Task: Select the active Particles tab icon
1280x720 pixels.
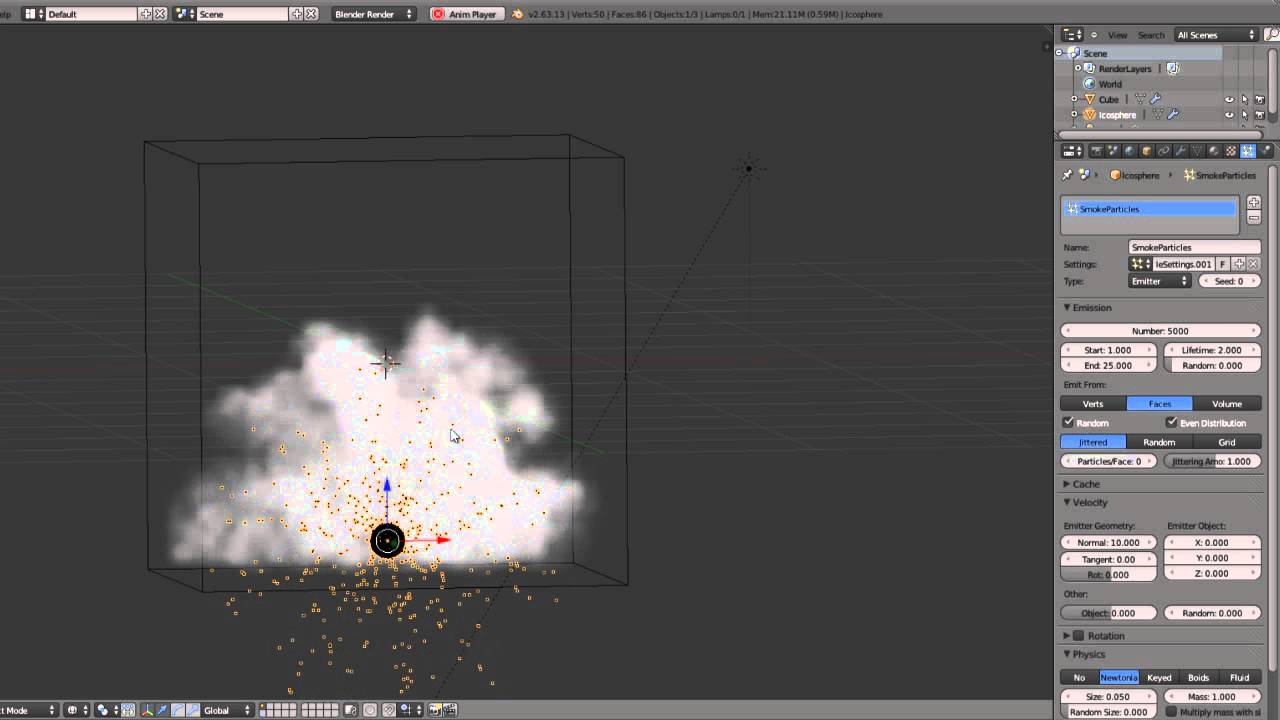Action: tap(1248, 151)
